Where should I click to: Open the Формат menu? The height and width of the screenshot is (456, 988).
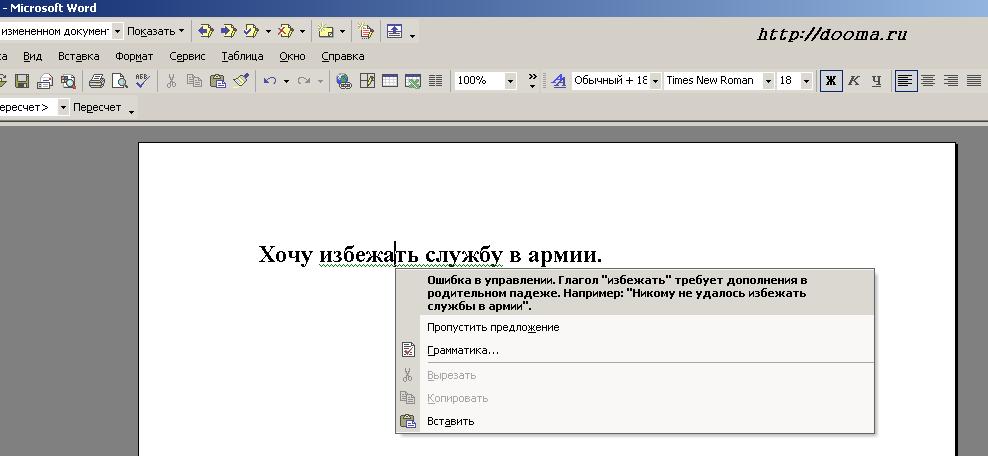tap(134, 57)
